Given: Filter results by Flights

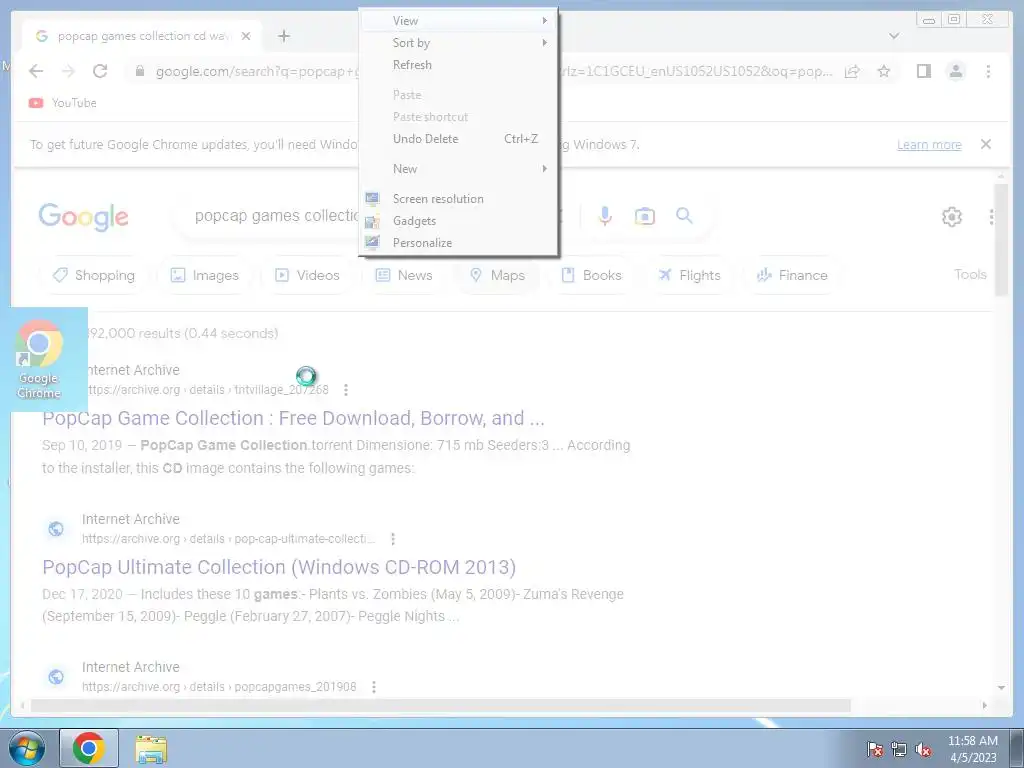Looking at the screenshot, I should (x=689, y=275).
